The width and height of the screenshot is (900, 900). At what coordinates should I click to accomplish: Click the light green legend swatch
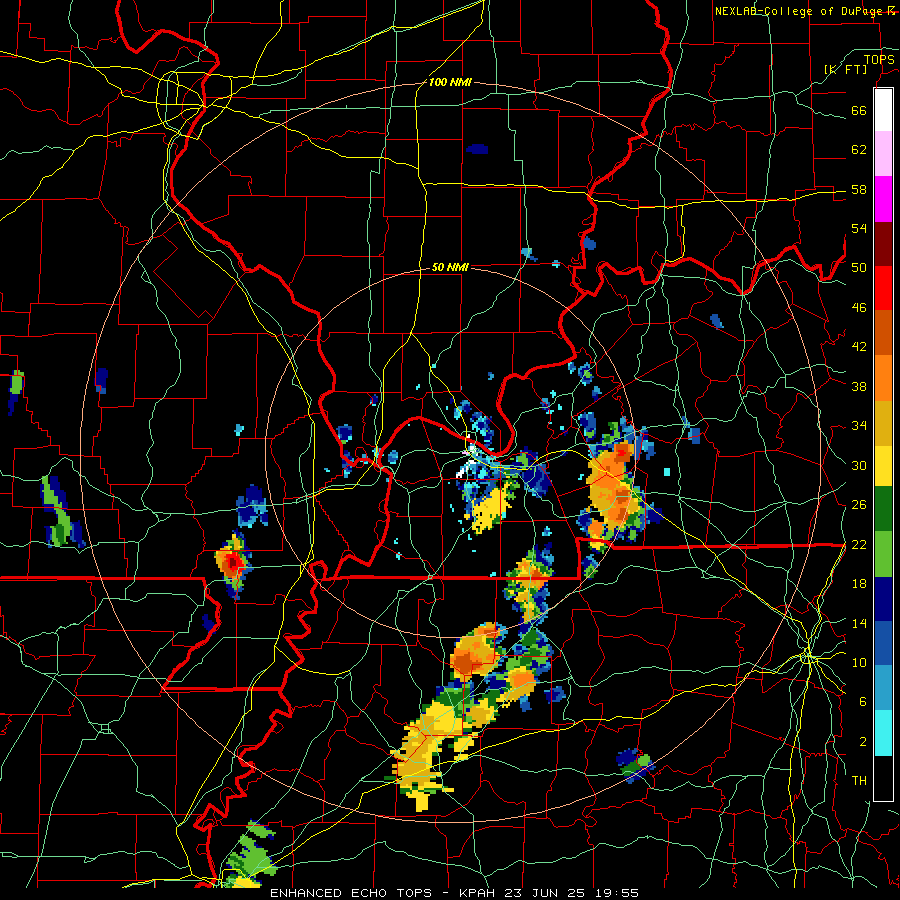point(883,554)
